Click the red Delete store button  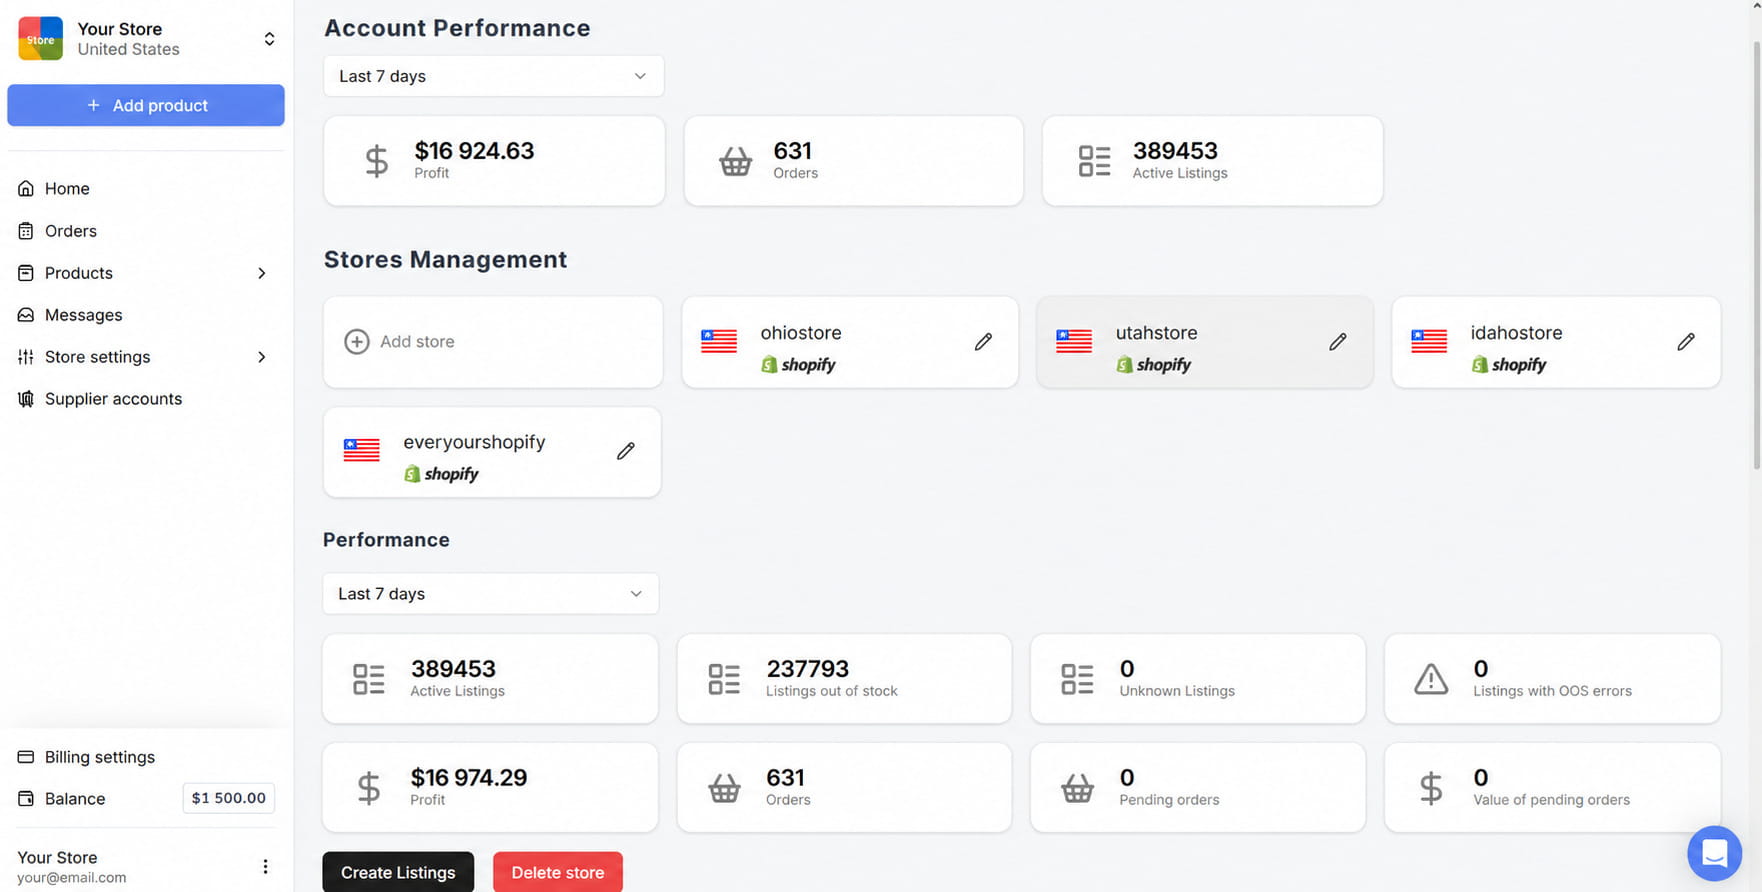(x=558, y=872)
